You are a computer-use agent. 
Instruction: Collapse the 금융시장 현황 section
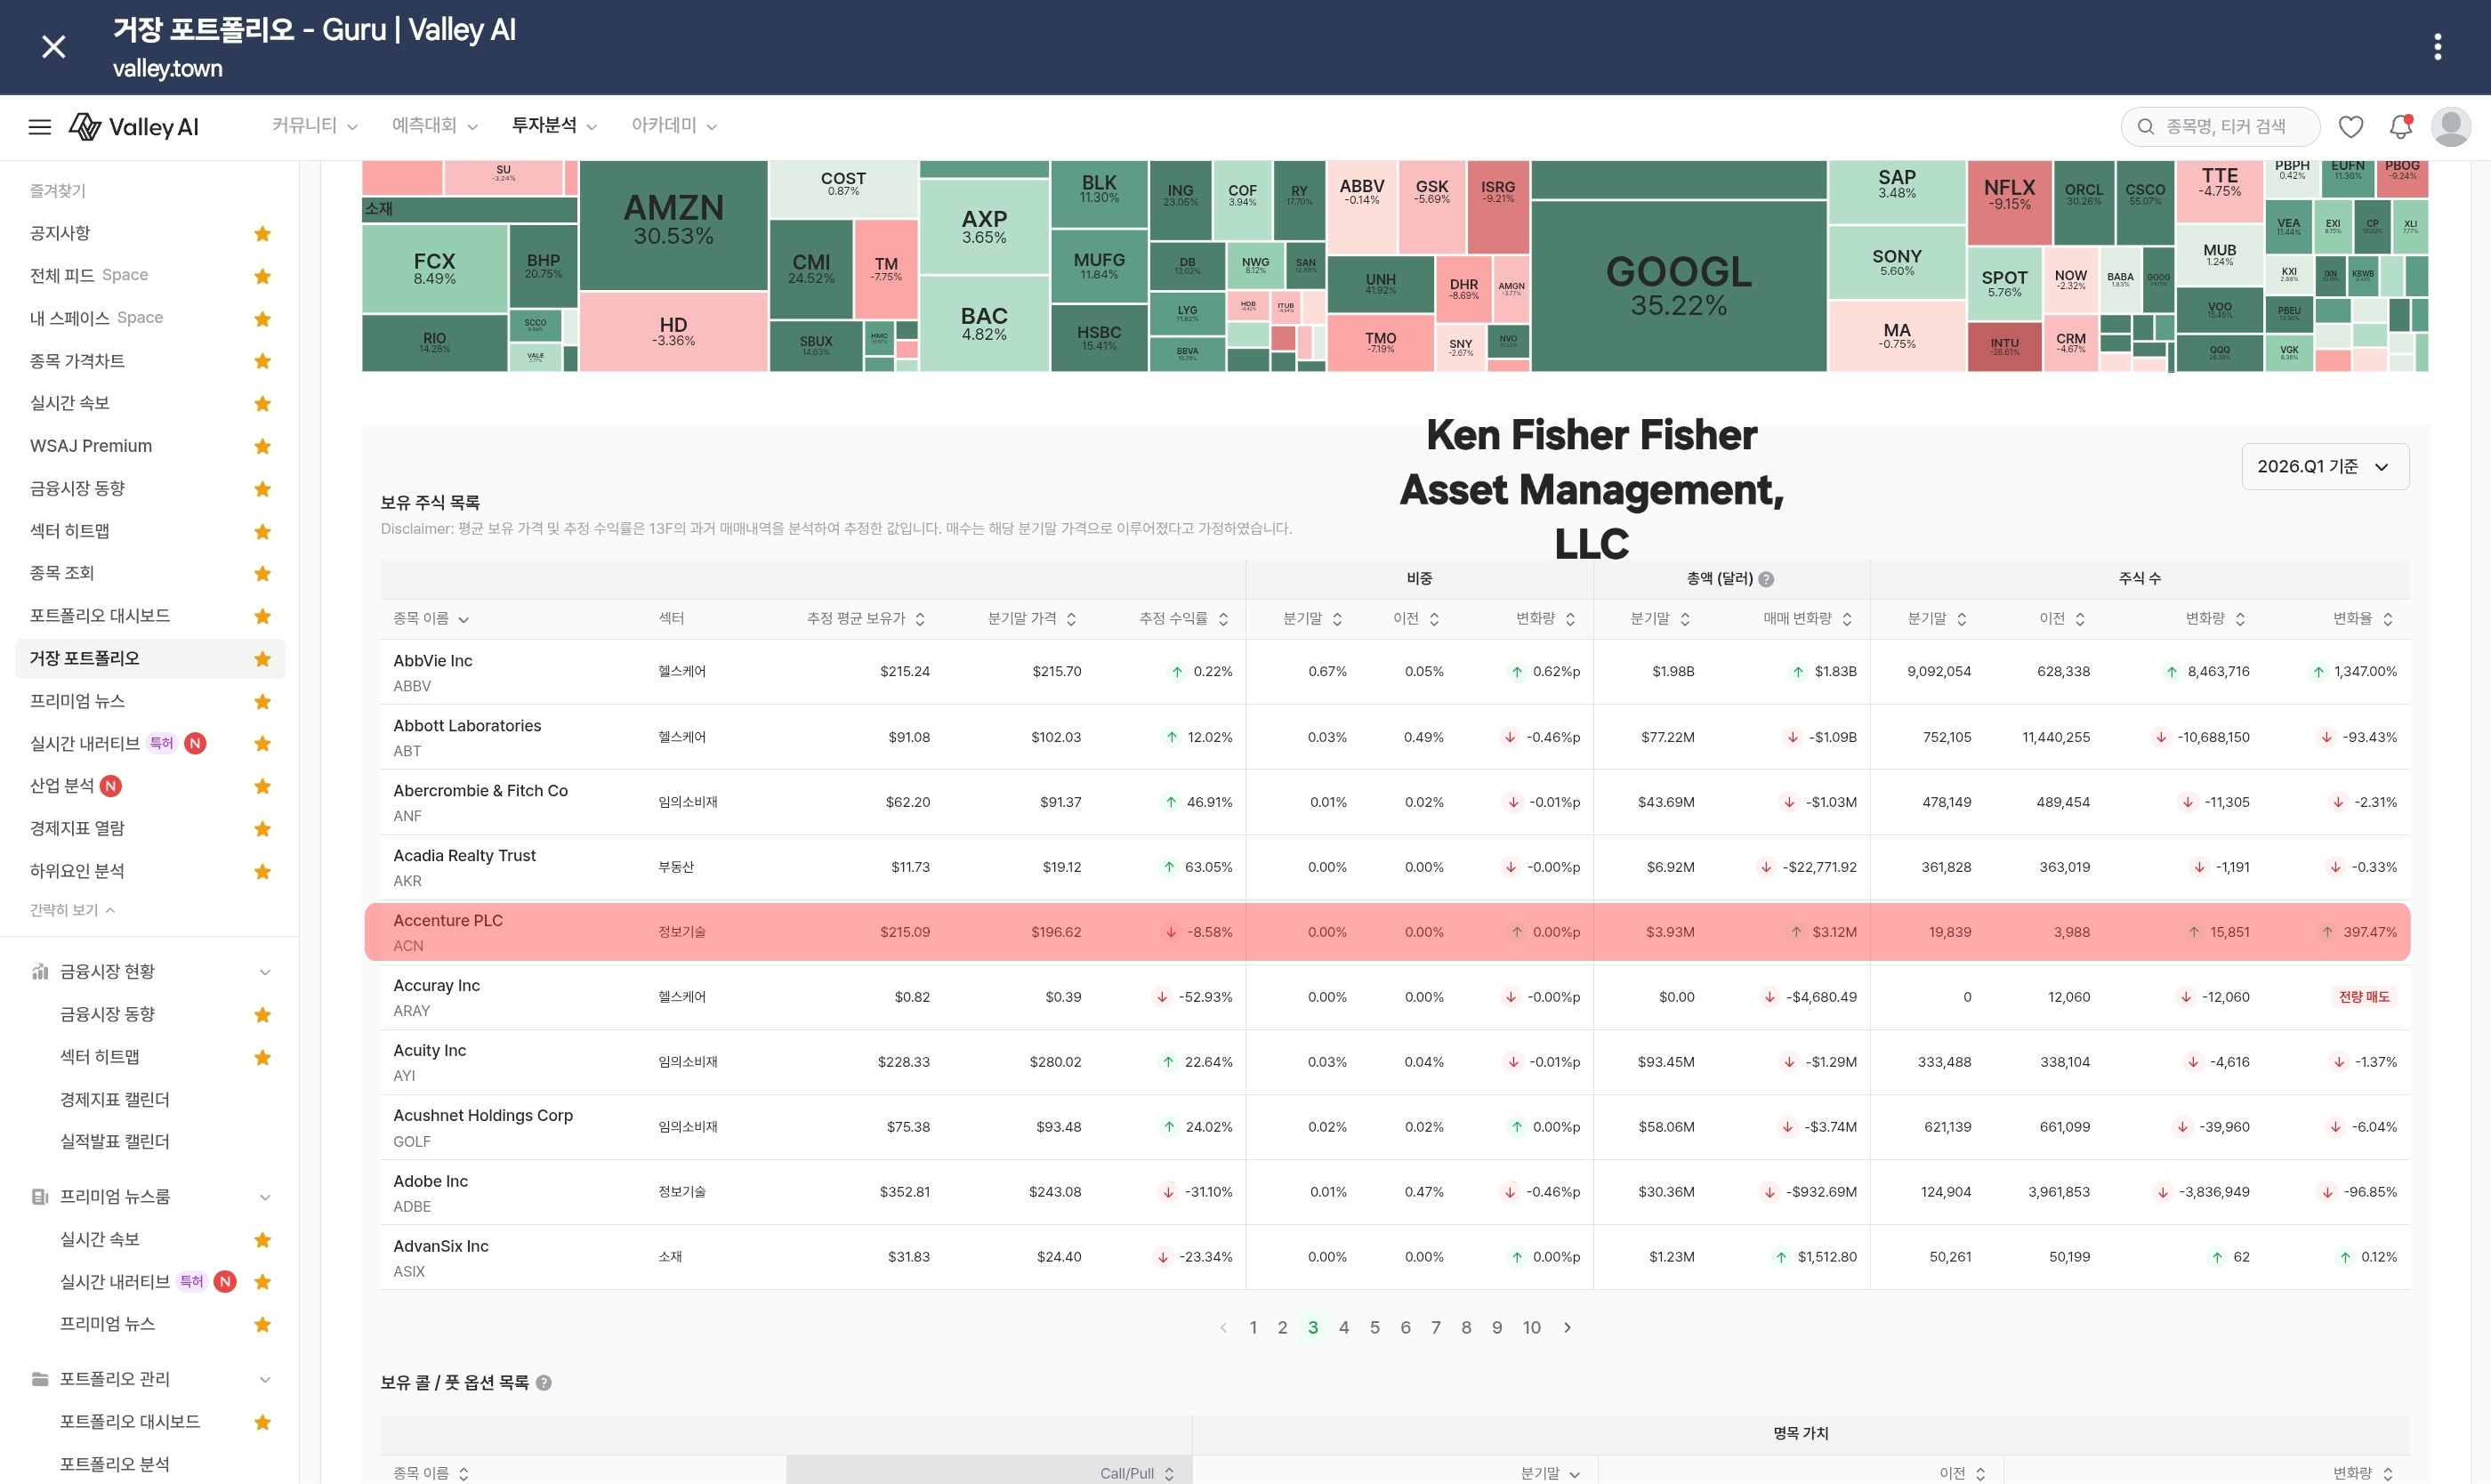(265, 972)
